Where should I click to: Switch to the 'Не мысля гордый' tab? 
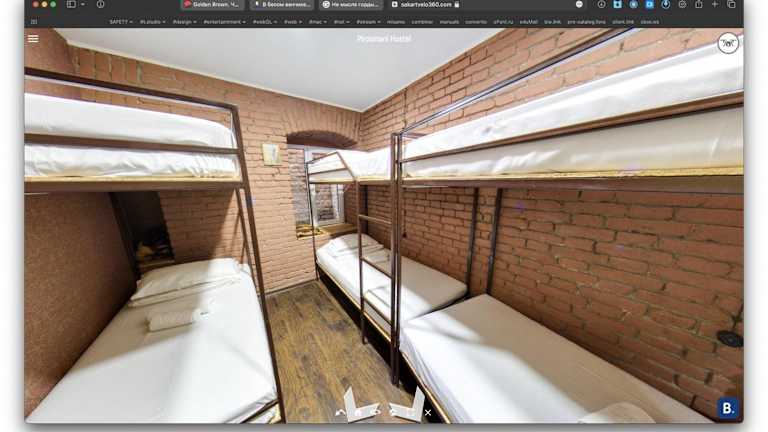[353, 4]
